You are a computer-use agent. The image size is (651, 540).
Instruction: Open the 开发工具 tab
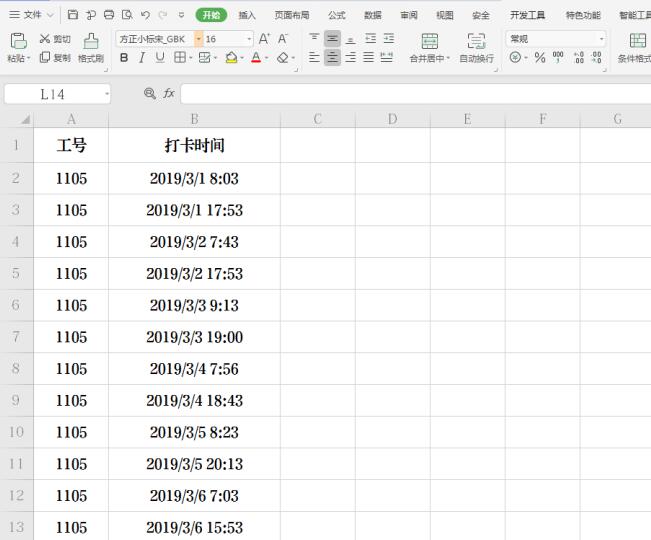(527, 15)
